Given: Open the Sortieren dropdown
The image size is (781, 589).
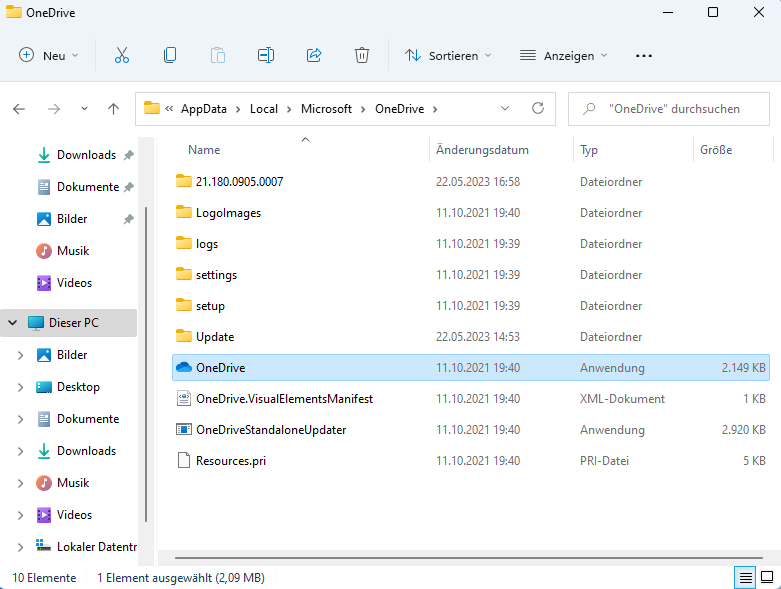Looking at the screenshot, I should (x=448, y=56).
